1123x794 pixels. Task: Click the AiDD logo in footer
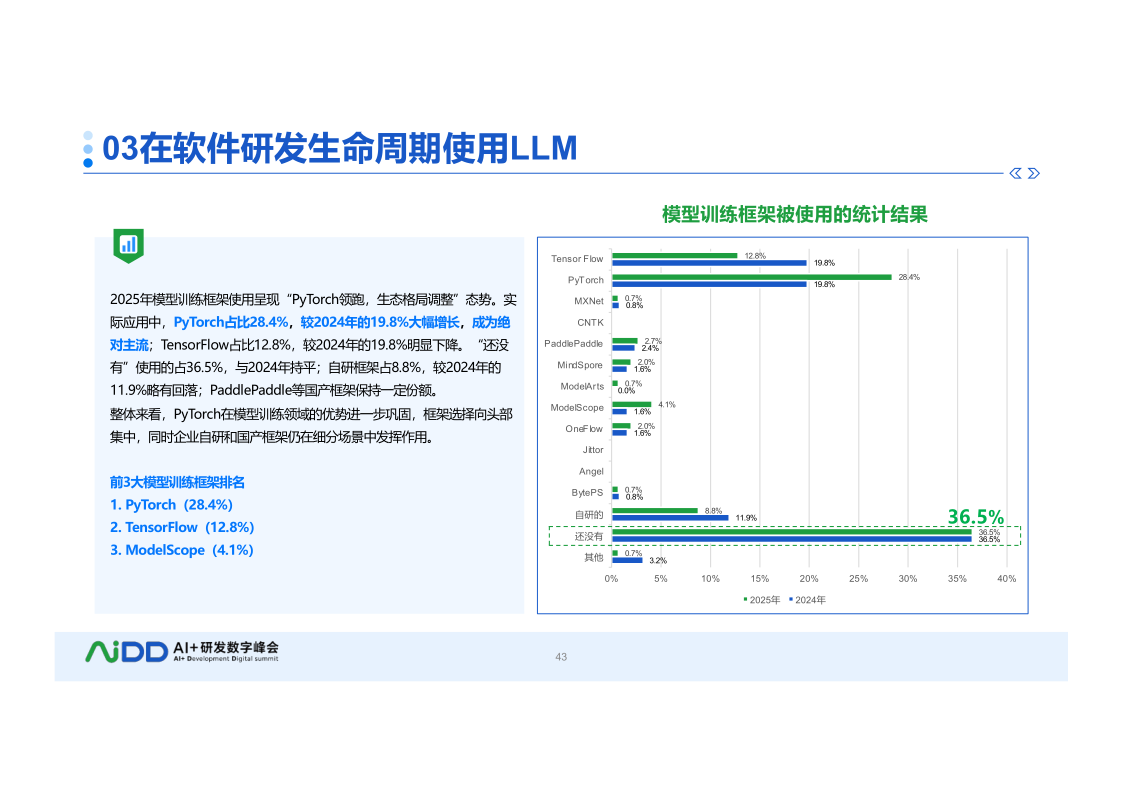[x=126, y=652]
